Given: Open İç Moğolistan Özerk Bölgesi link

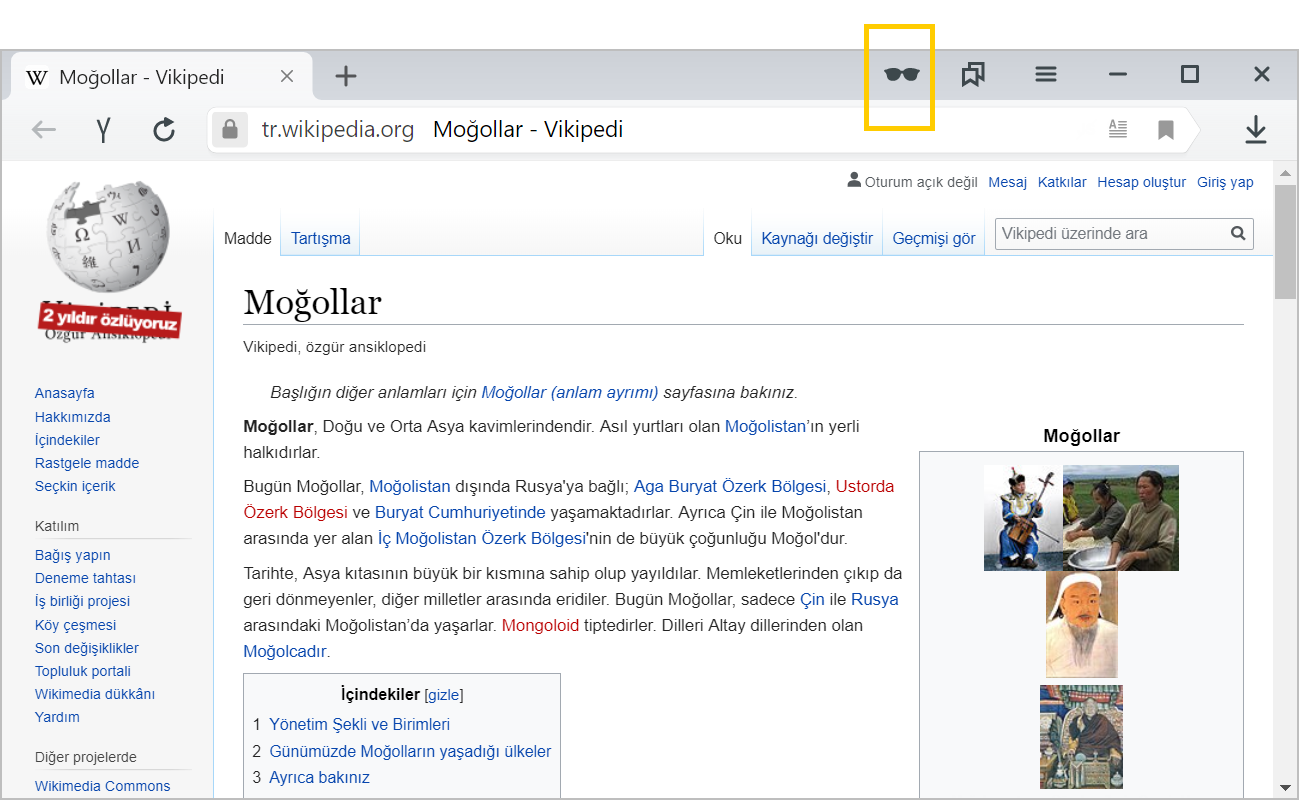Looking at the screenshot, I should coord(481,538).
